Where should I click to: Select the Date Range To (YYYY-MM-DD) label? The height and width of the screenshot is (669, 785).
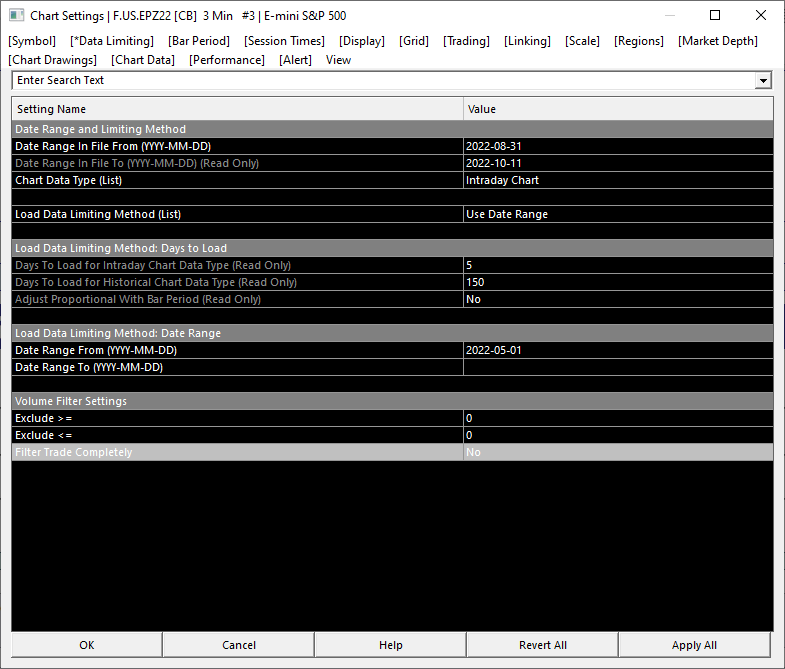[89, 368]
